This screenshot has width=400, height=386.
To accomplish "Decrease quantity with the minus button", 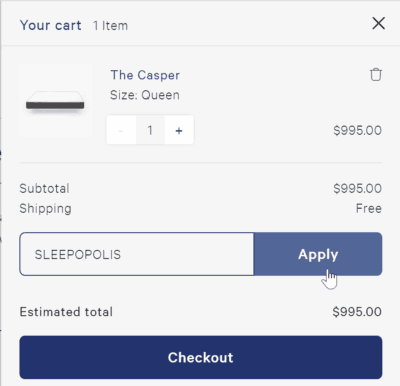I will (x=121, y=130).
